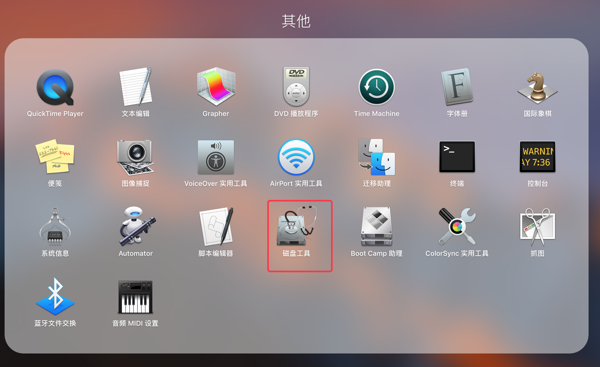Screen dimensions: 600x367
Task: Open VoiceOver 实用工具 app
Action: pyautogui.click(x=216, y=157)
